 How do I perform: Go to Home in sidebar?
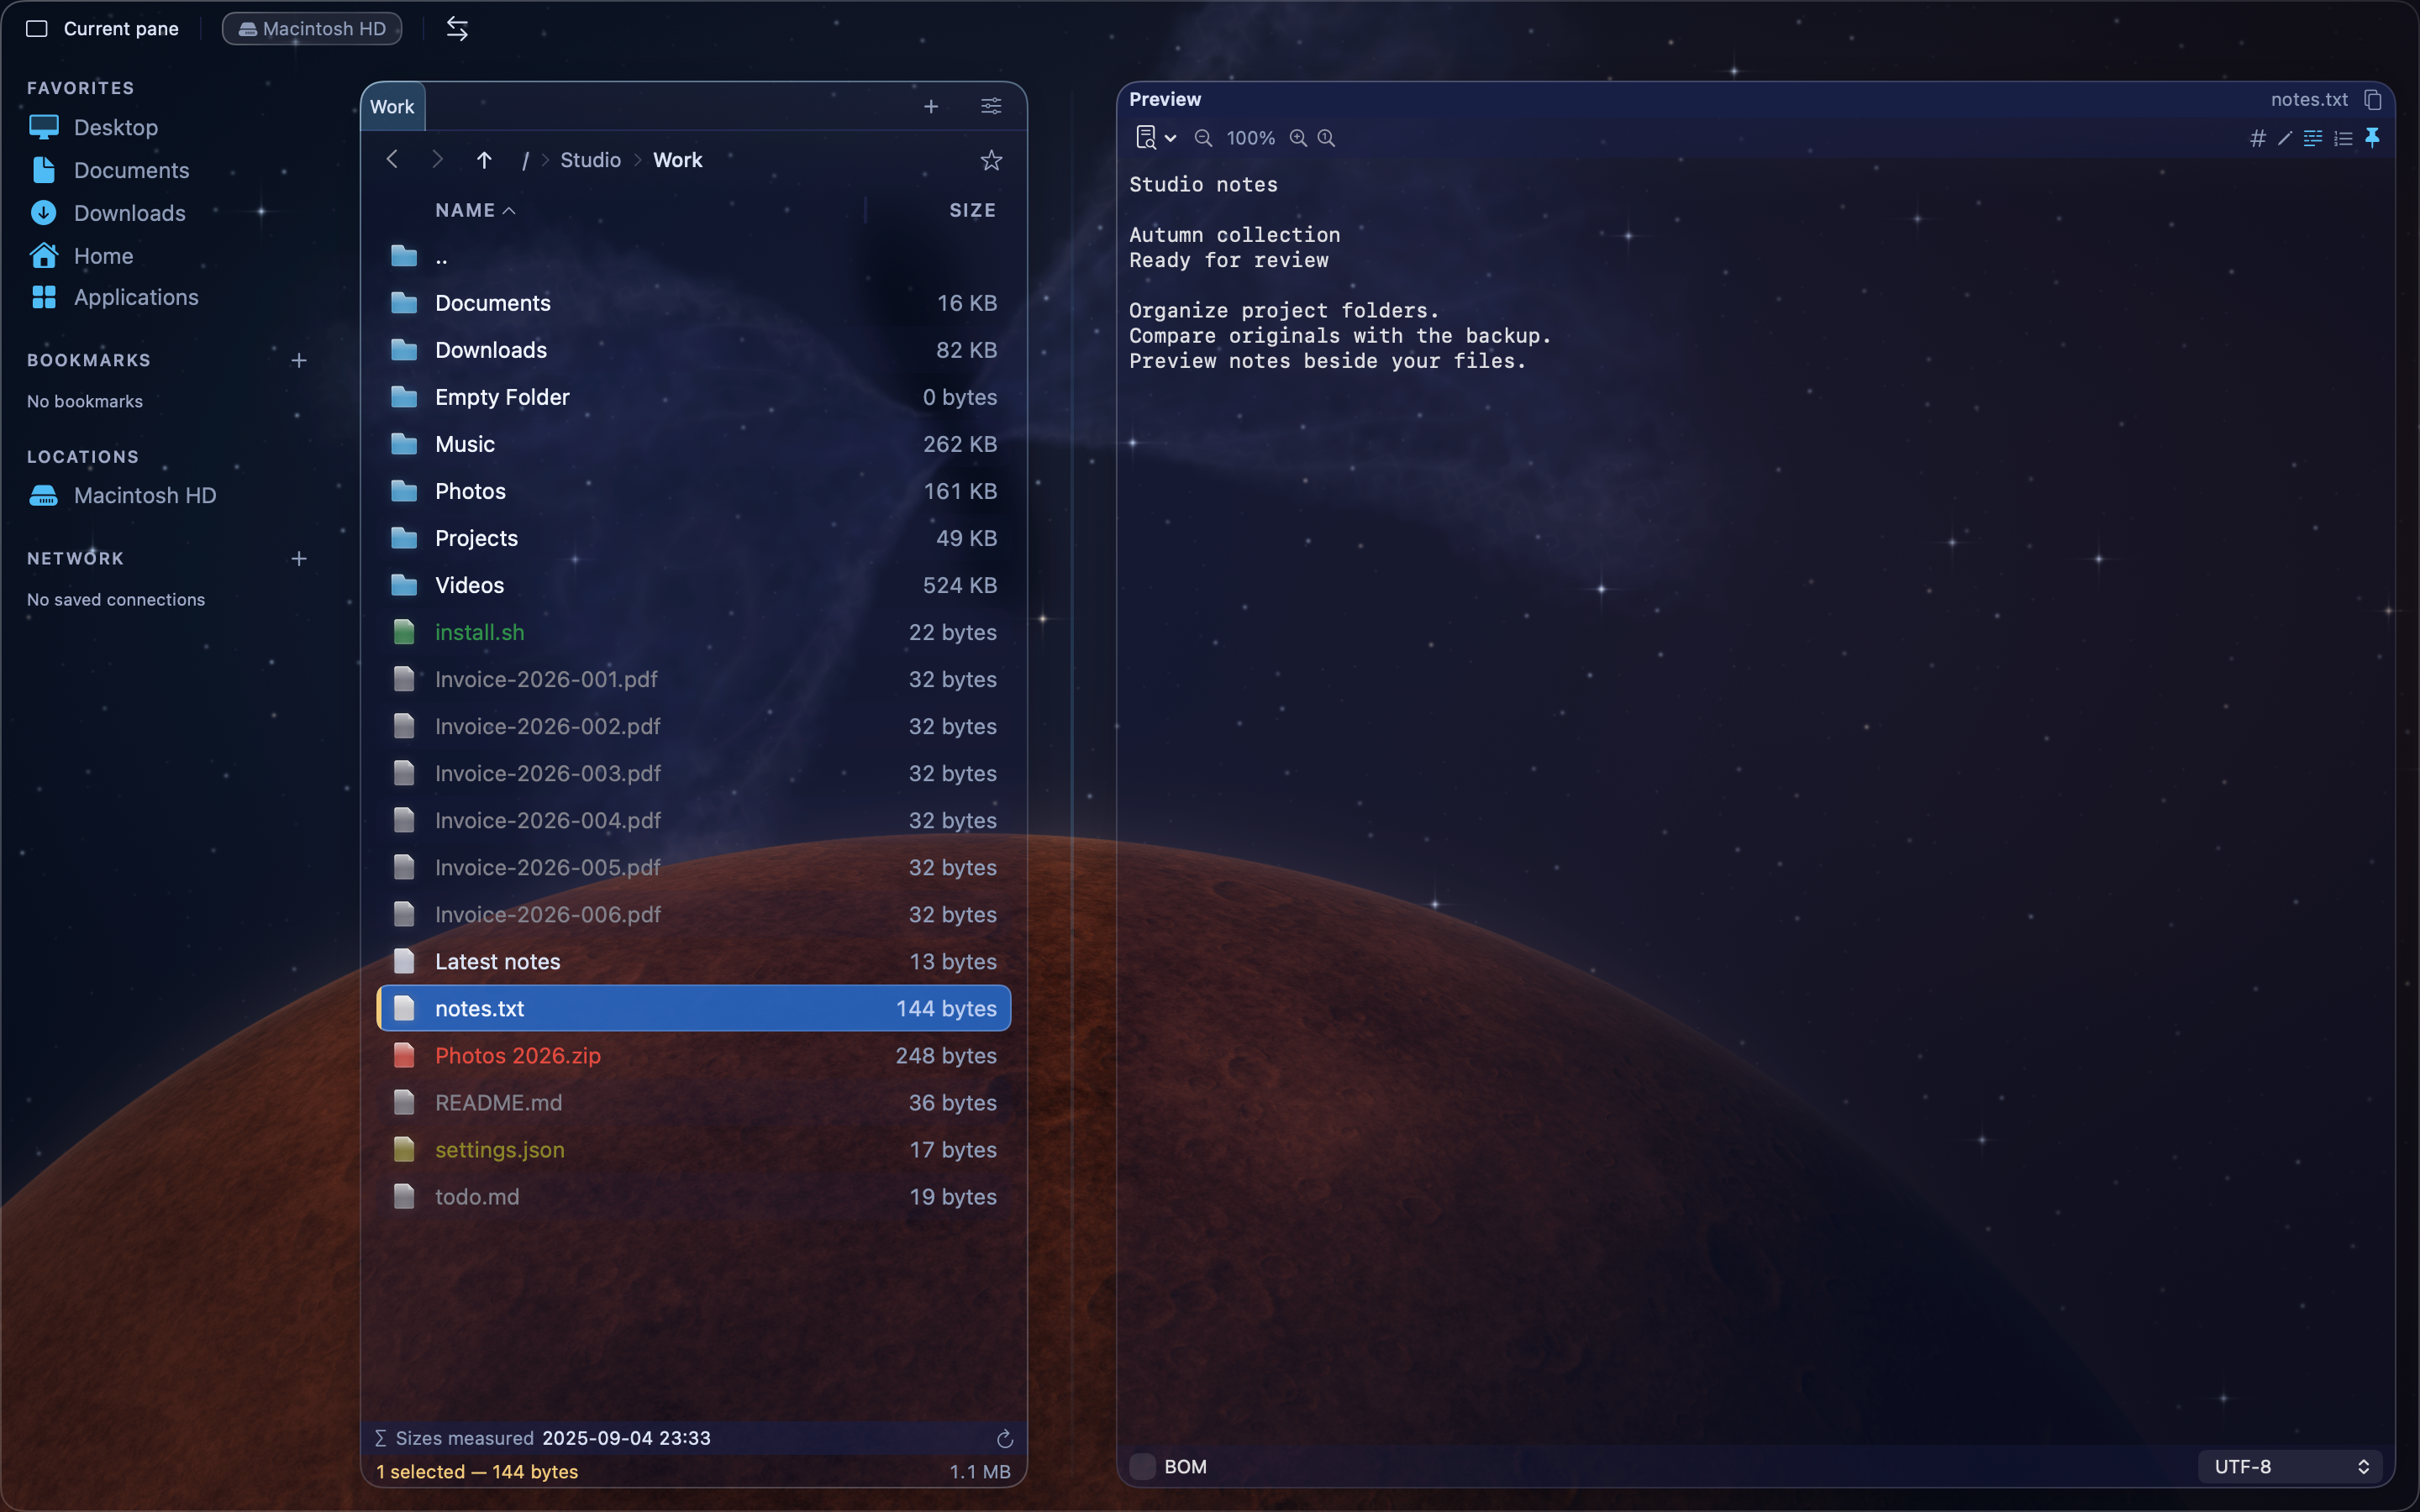(103, 256)
